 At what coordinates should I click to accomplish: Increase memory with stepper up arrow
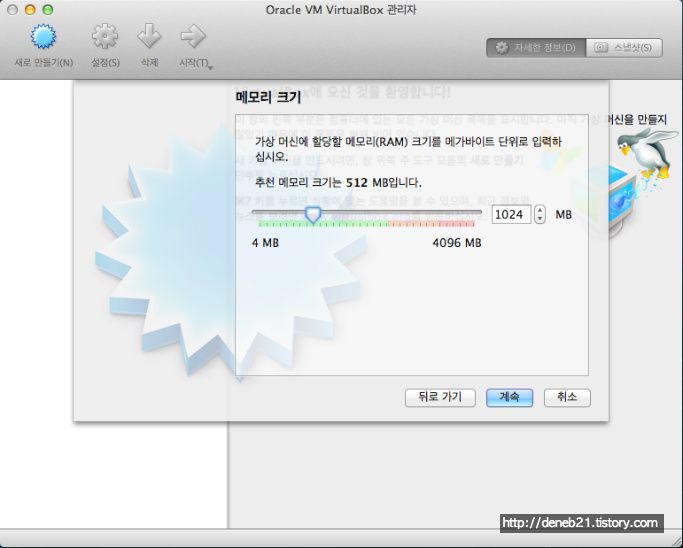540,210
